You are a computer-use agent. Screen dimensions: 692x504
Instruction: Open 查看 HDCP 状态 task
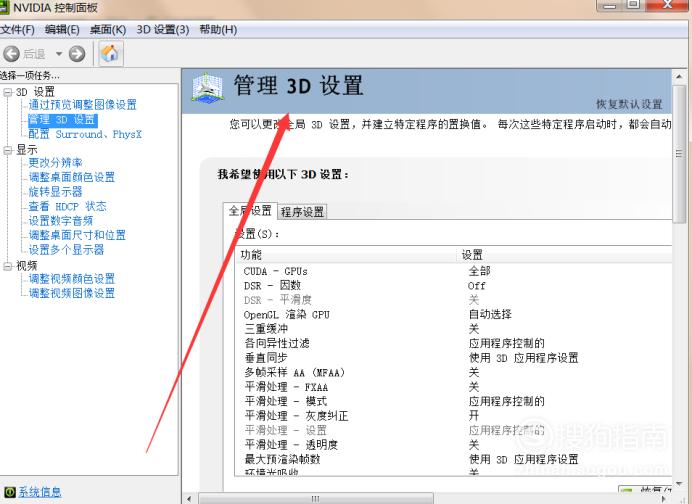pyautogui.click(x=68, y=207)
